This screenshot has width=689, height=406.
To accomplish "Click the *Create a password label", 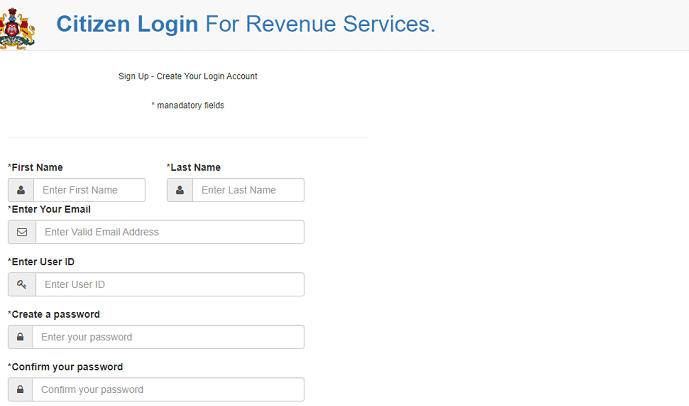I will [x=54, y=315].
